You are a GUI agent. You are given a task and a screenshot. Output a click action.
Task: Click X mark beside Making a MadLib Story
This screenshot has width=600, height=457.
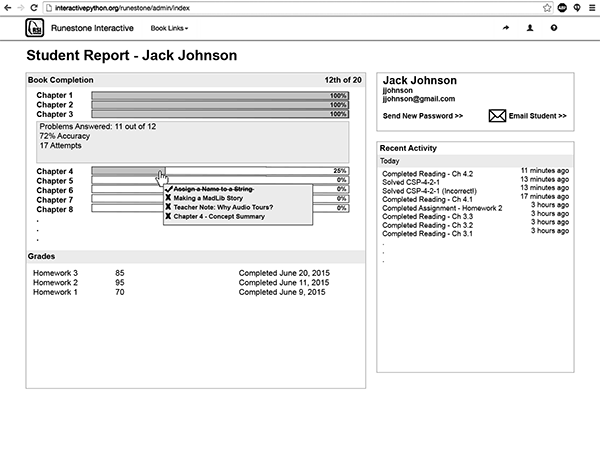168,198
